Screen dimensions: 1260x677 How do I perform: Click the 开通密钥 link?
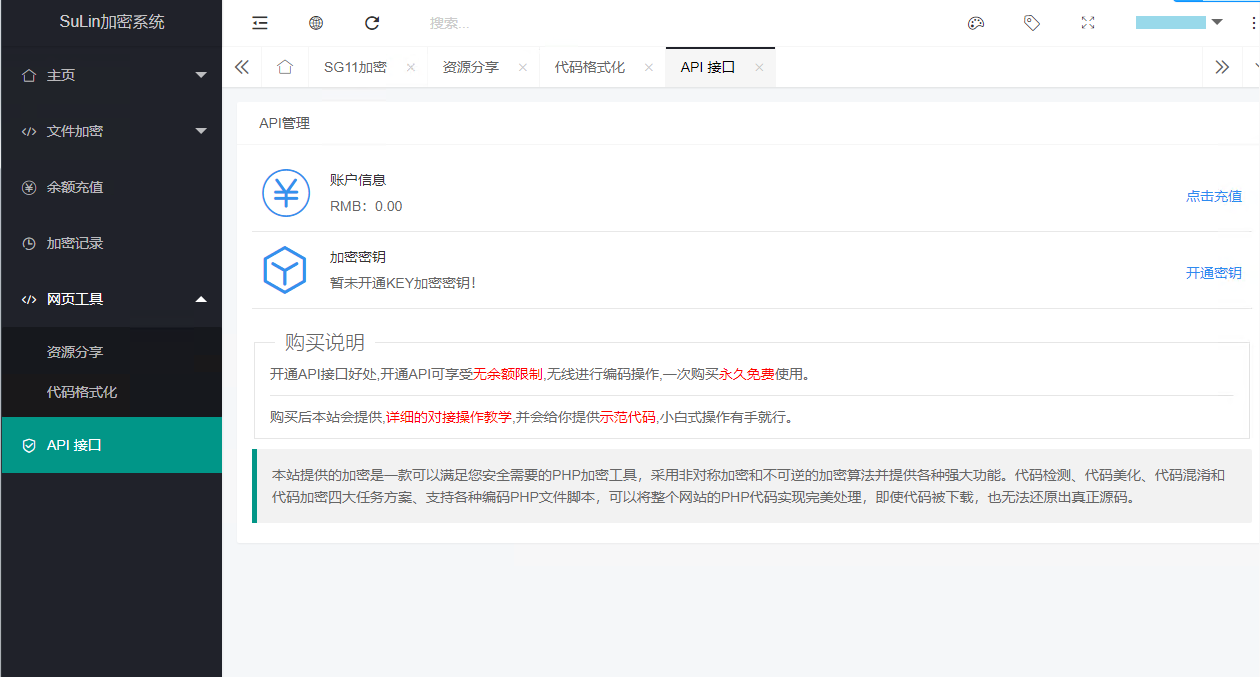[1213, 272]
